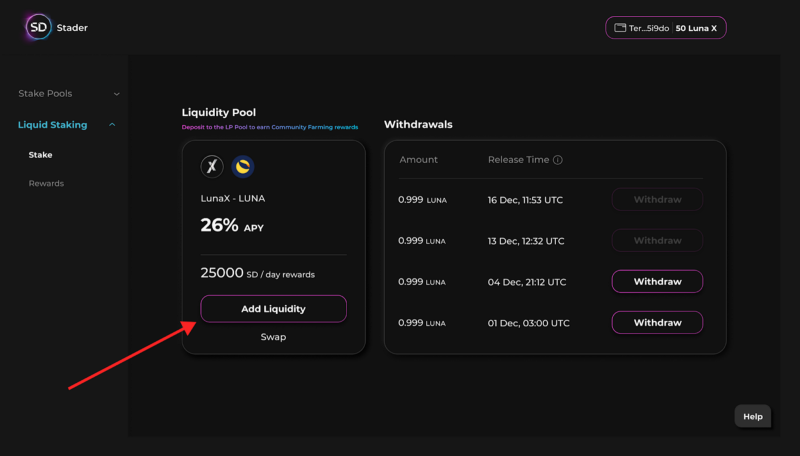Click Add Liquidity button
800x456 pixels.
273,309
